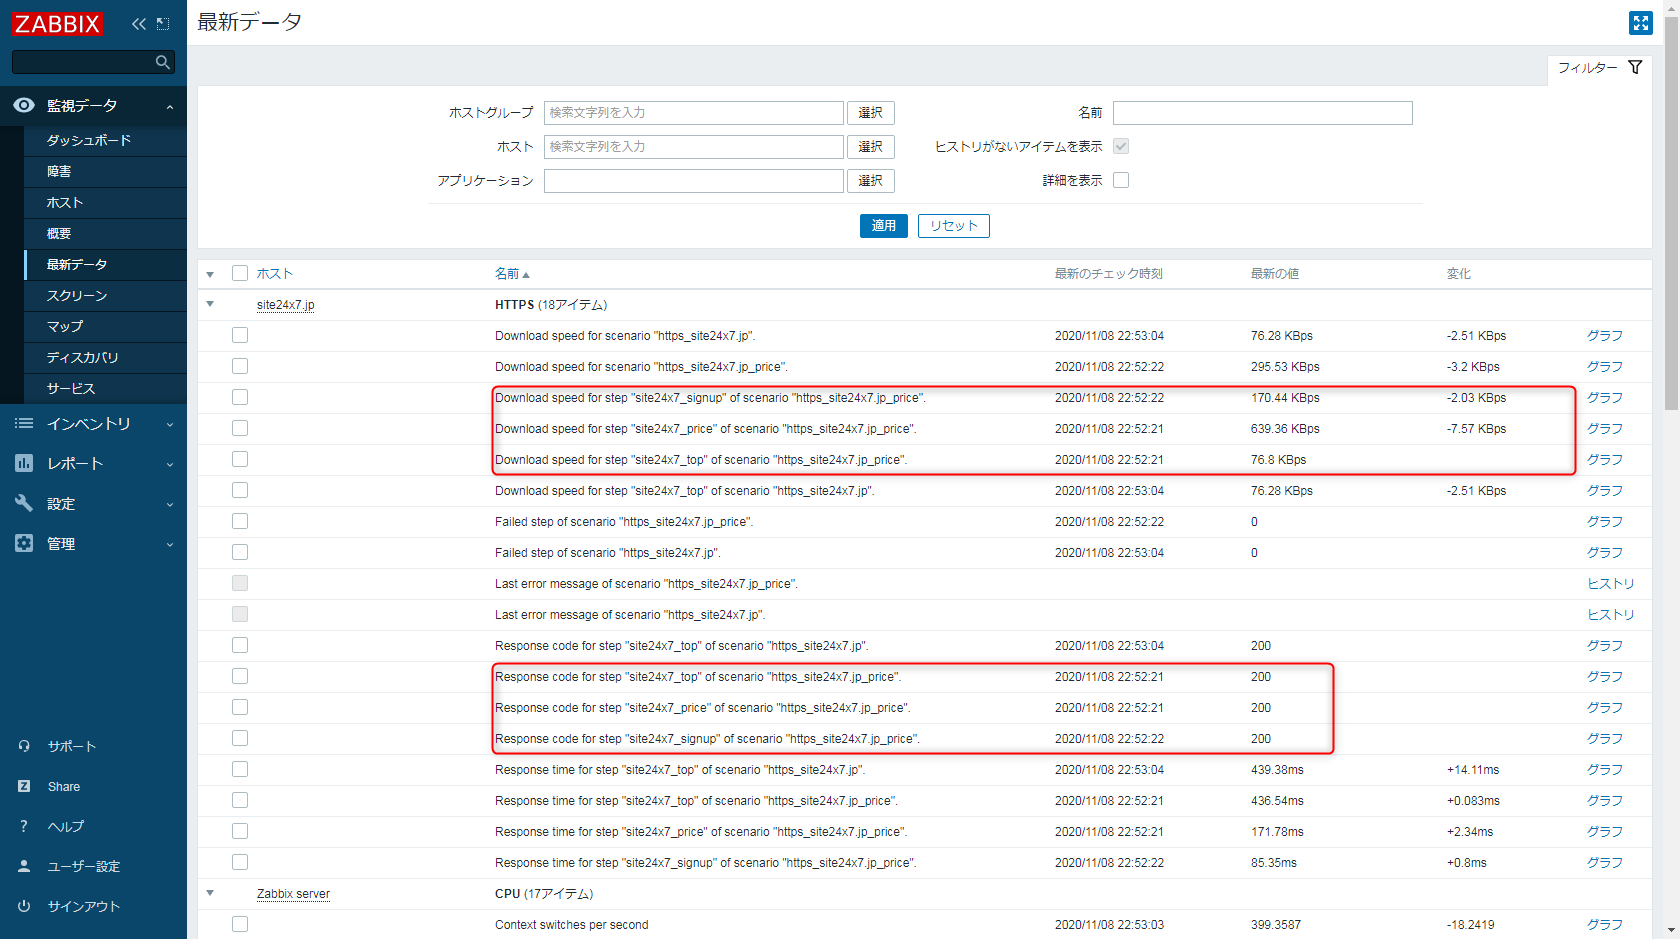This screenshot has height=939, width=1680.
Task: Check Context switches per second row checkbox
Action: pyautogui.click(x=240, y=924)
